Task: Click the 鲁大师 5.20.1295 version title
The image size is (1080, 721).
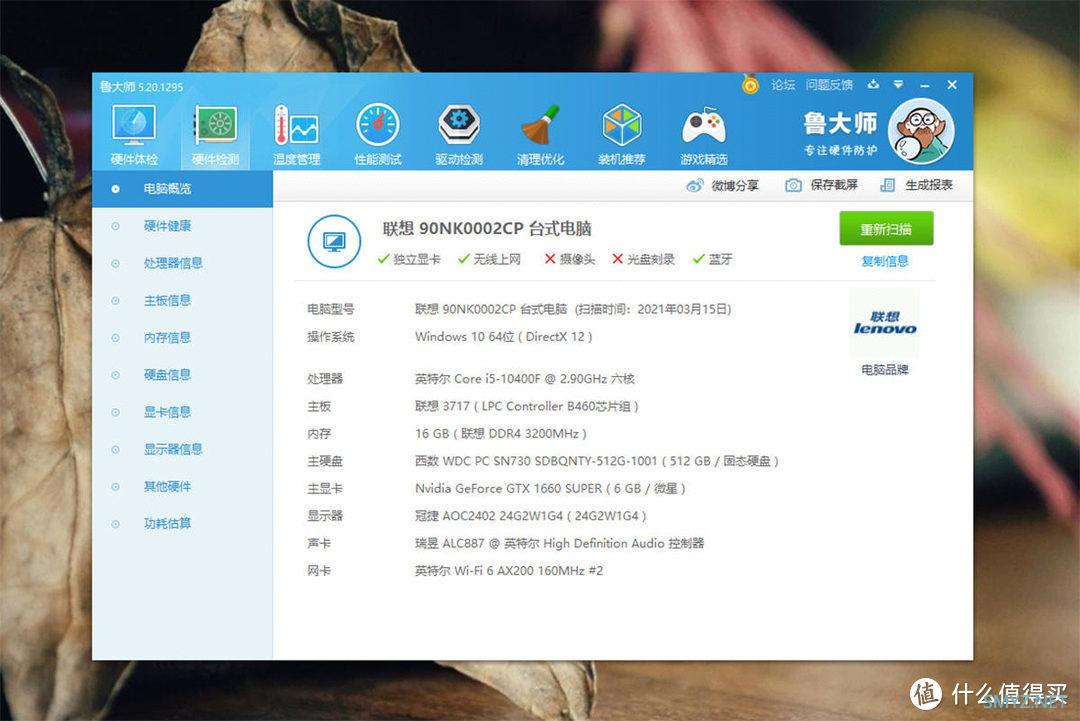Action: [141, 87]
